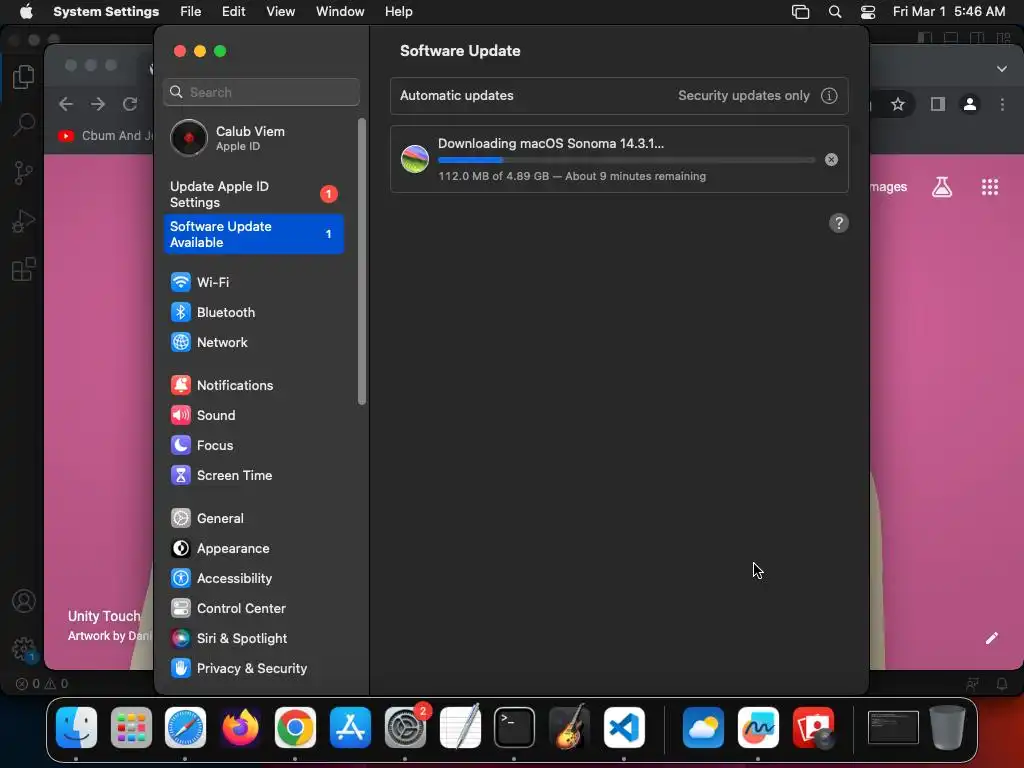Open Screen Time settings
This screenshot has height=768, width=1024.
pos(254,475)
